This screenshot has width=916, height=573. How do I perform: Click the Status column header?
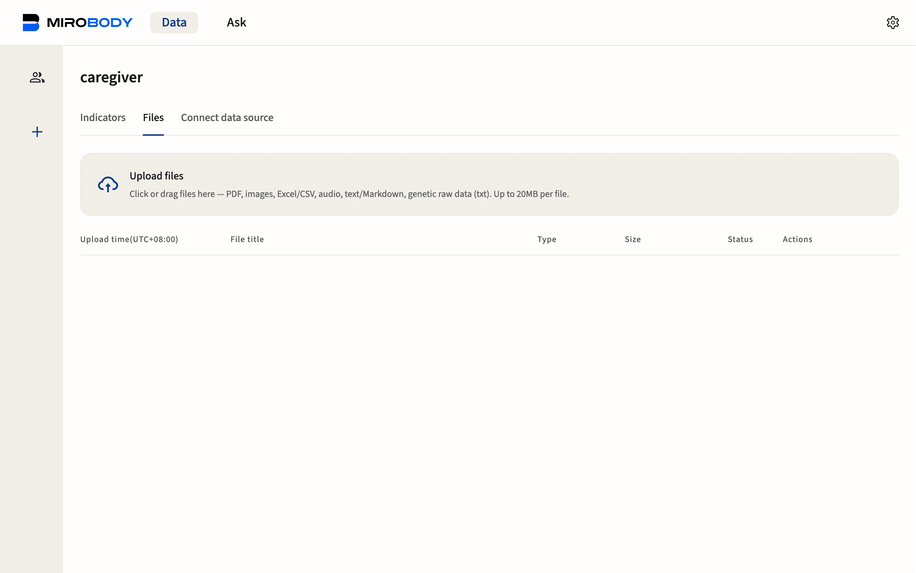point(740,239)
